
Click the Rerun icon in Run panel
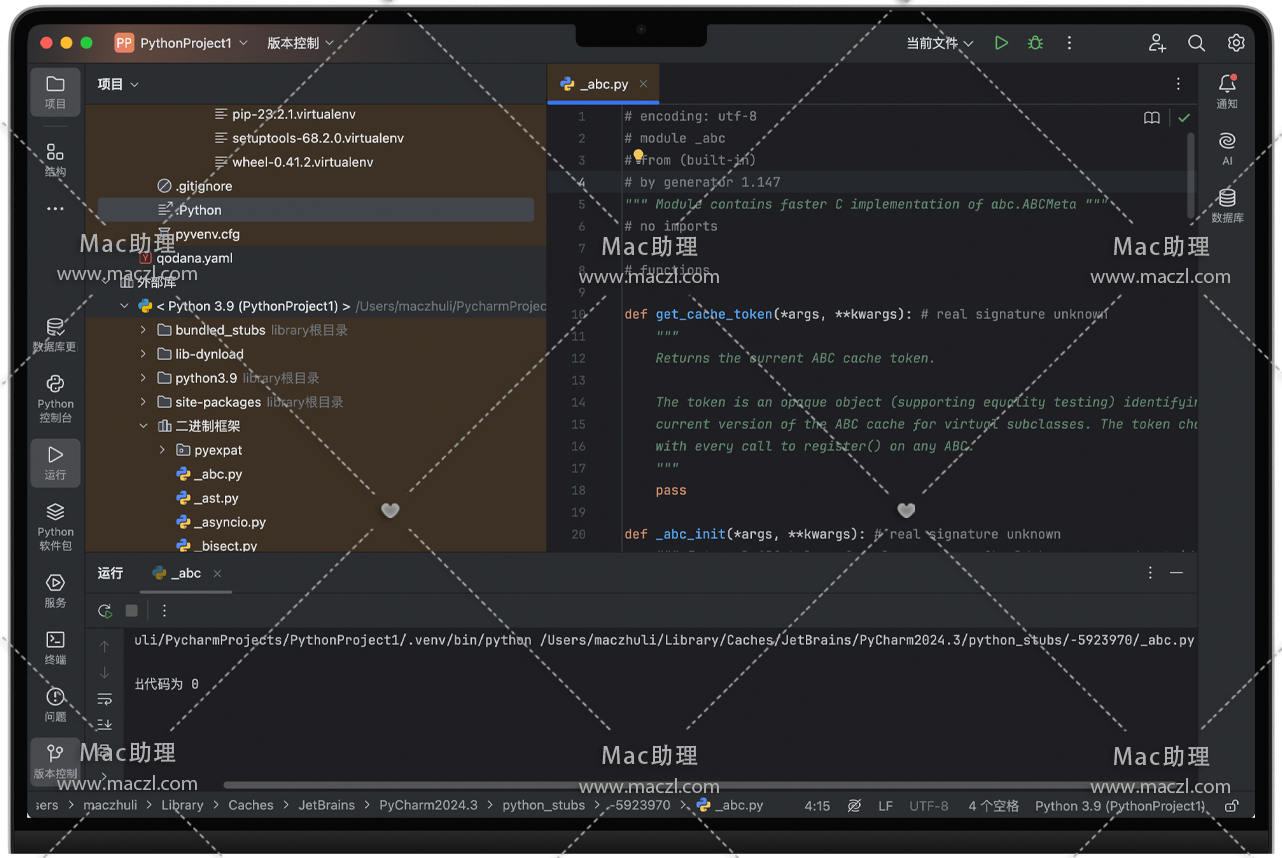tap(105, 610)
